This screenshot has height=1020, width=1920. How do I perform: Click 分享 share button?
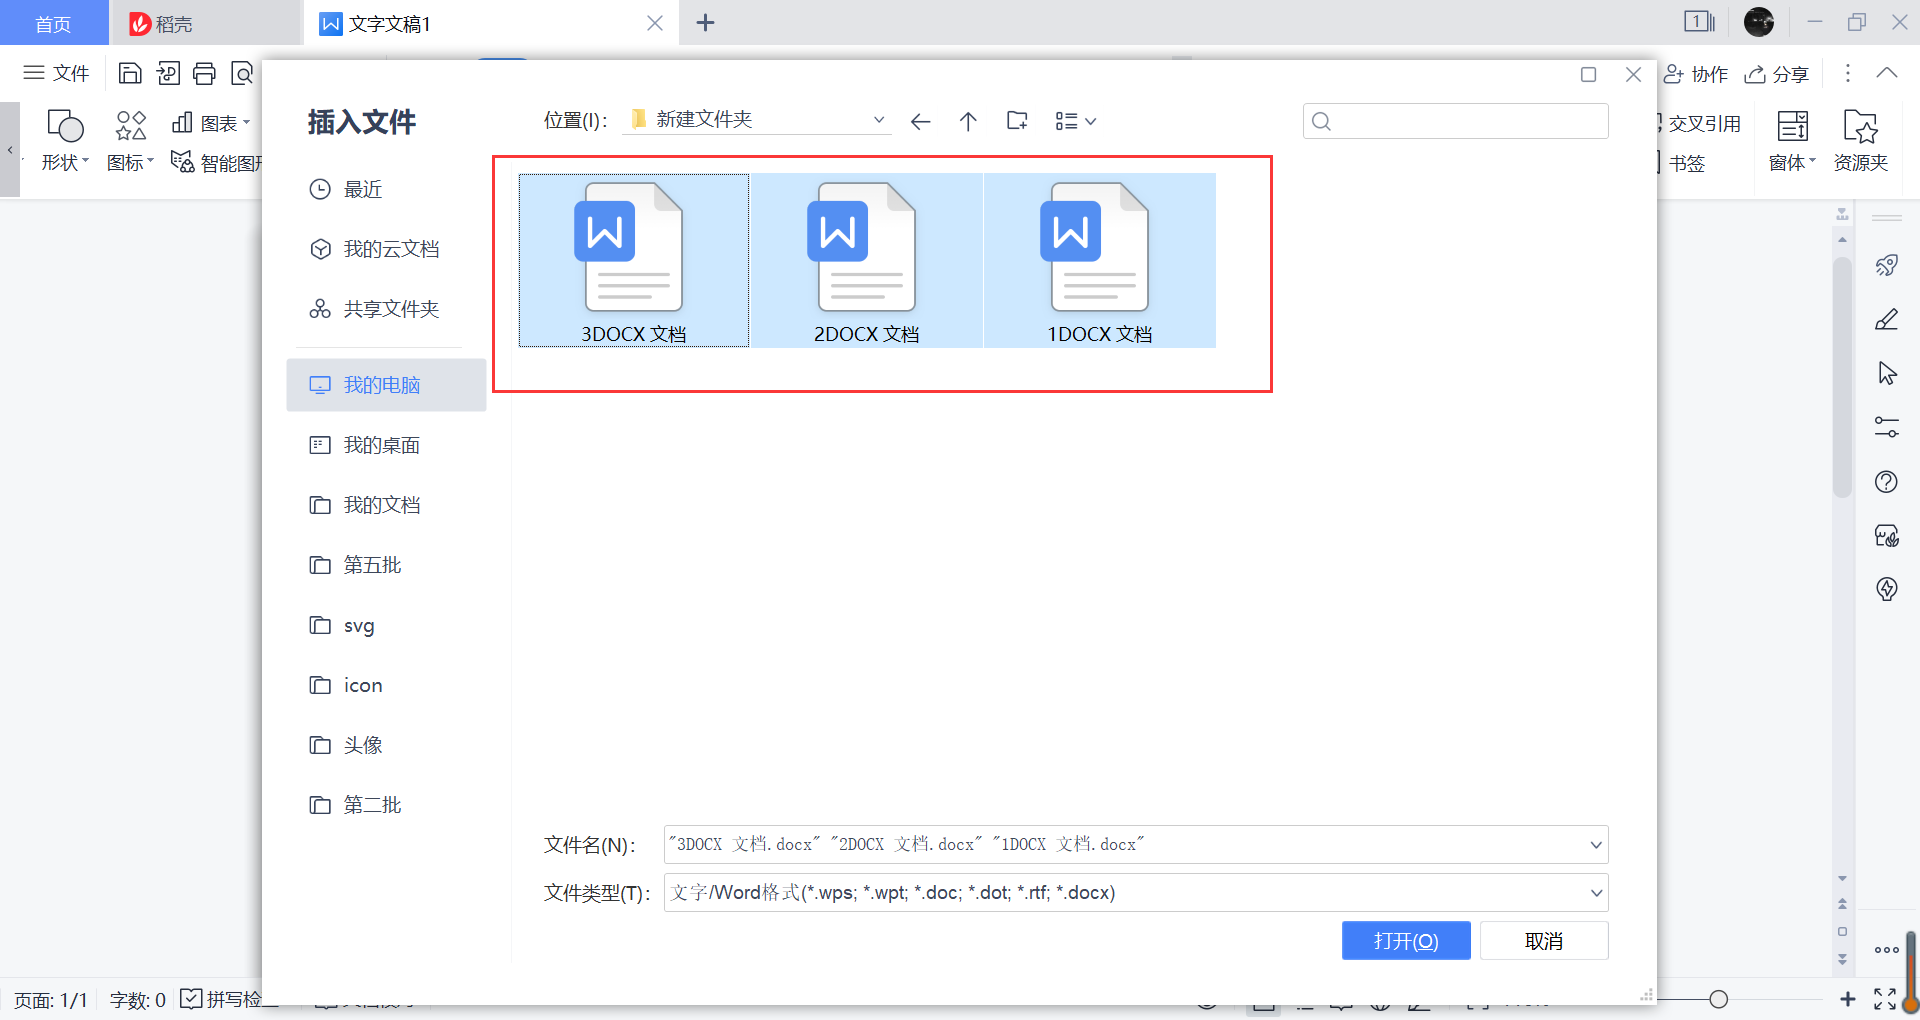coord(1777,74)
